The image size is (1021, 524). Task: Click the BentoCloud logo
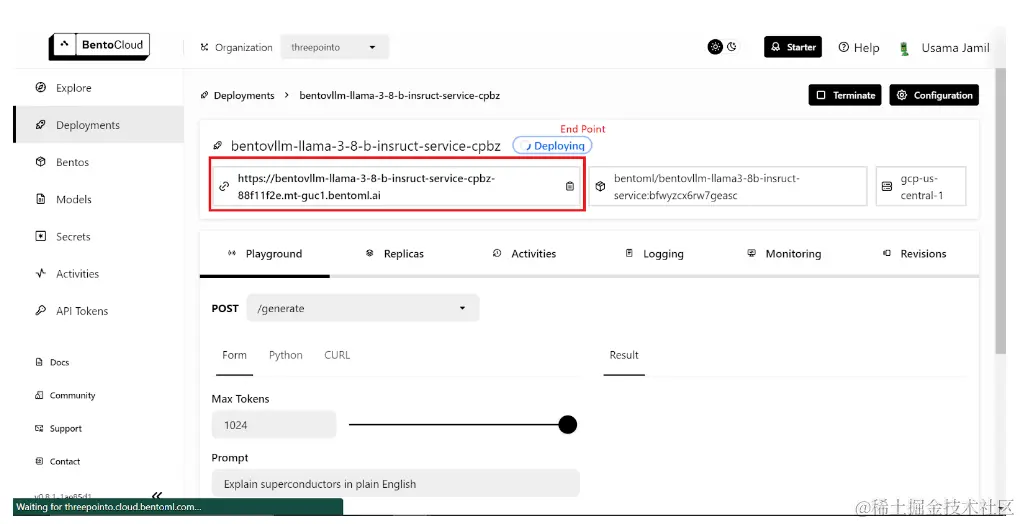coord(100,46)
